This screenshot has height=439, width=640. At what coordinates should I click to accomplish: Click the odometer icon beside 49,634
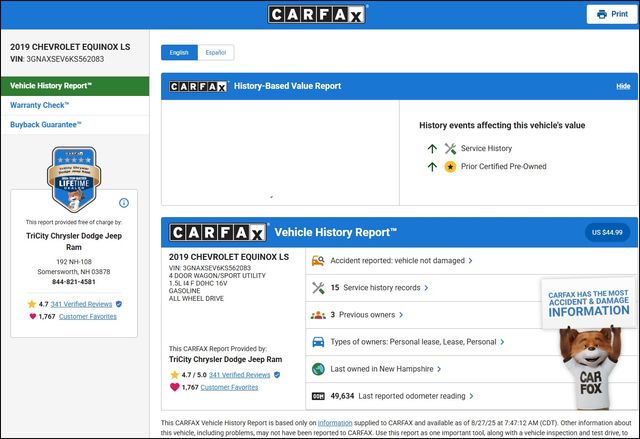click(x=318, y=396)
